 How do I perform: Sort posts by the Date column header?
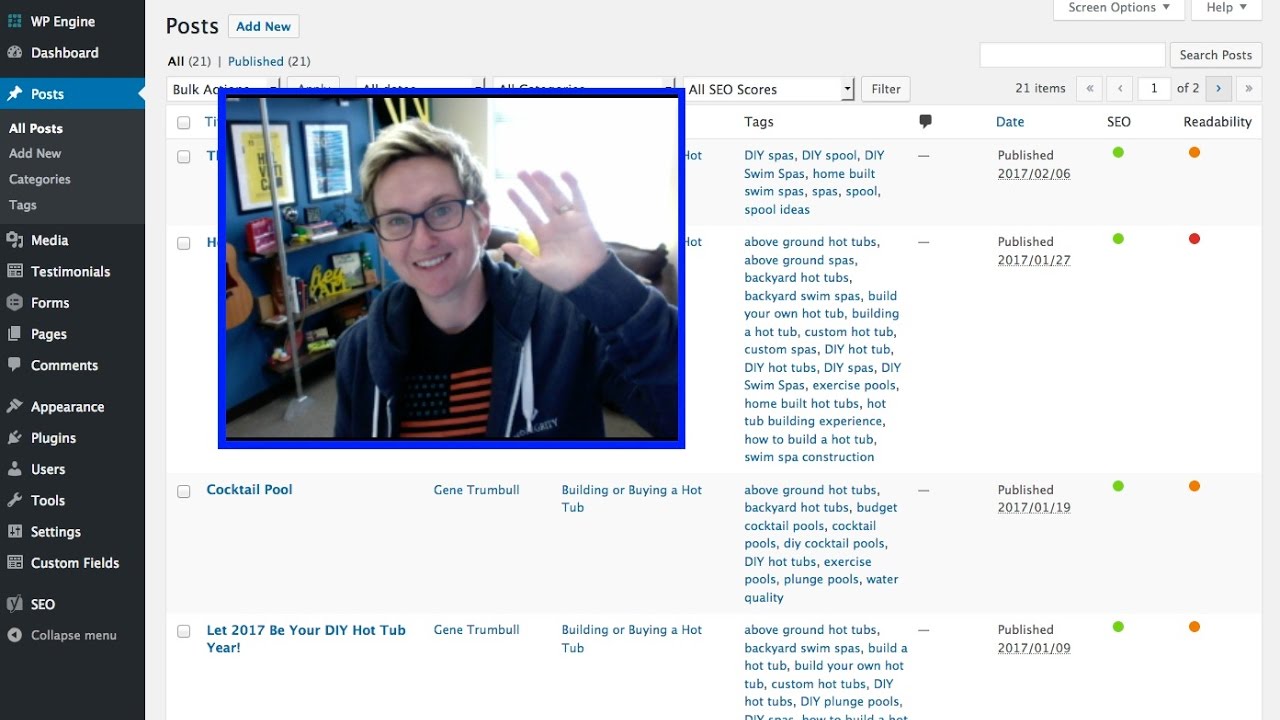coord(1010,122)
